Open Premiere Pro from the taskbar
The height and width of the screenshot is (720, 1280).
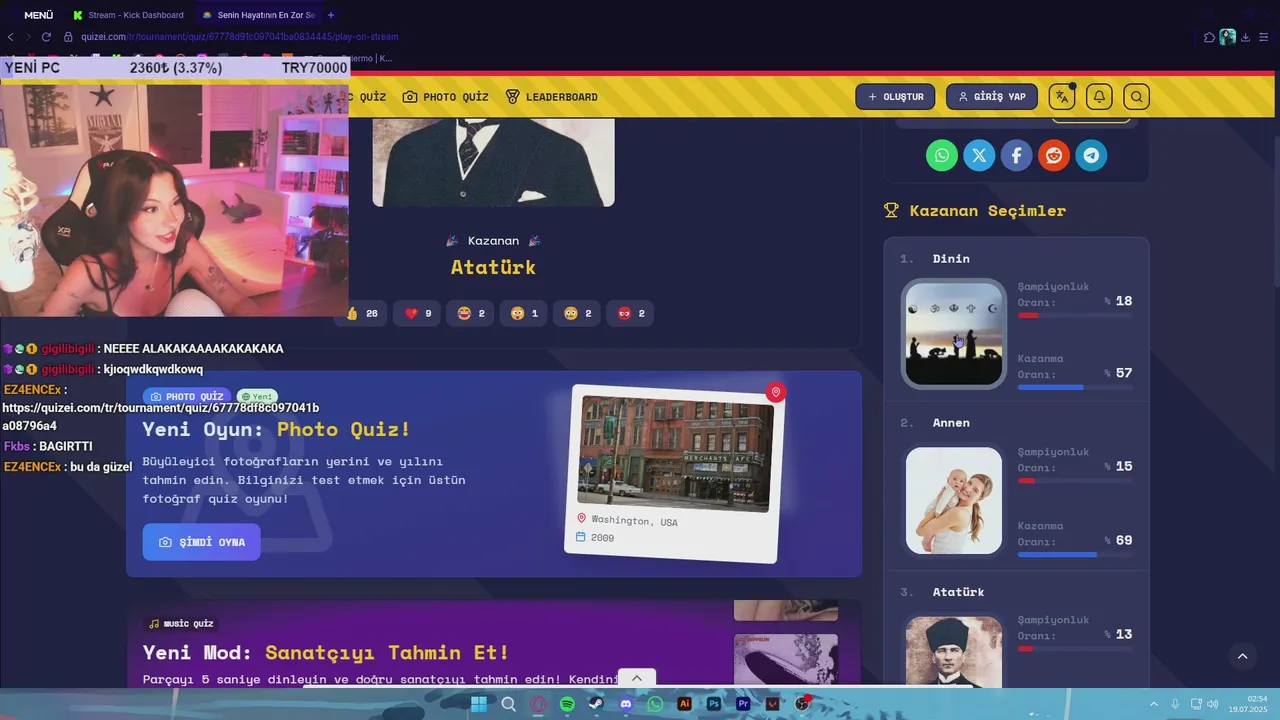(743, 704)
